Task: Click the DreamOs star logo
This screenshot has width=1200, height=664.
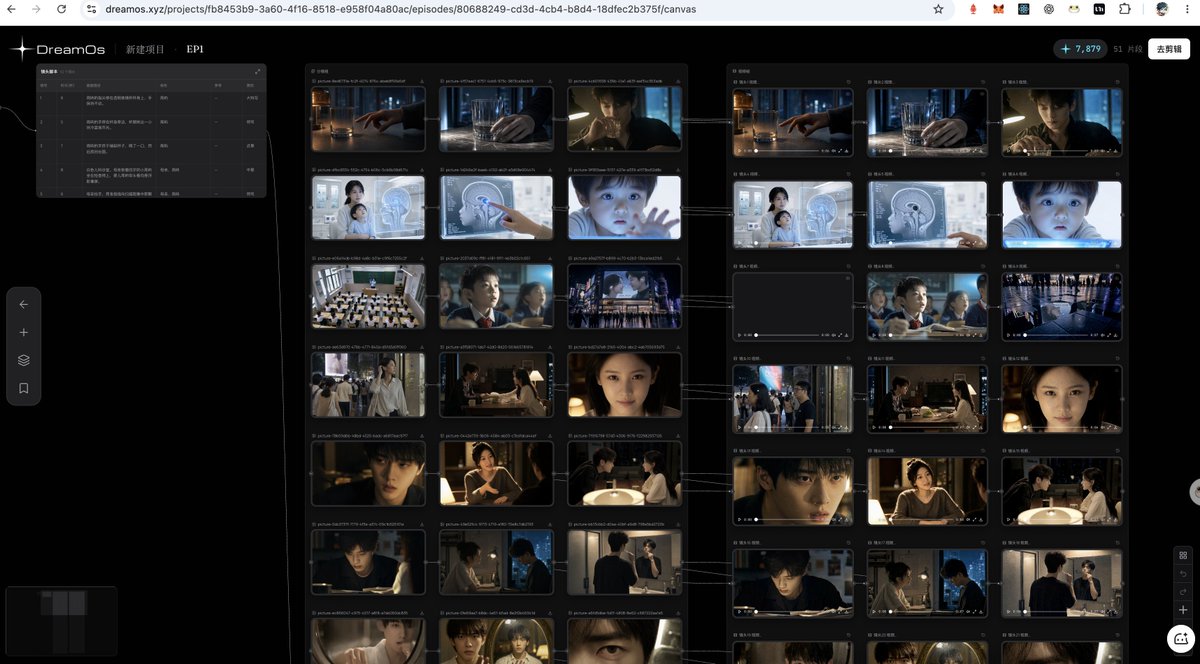Action: [x=22, y=48]
